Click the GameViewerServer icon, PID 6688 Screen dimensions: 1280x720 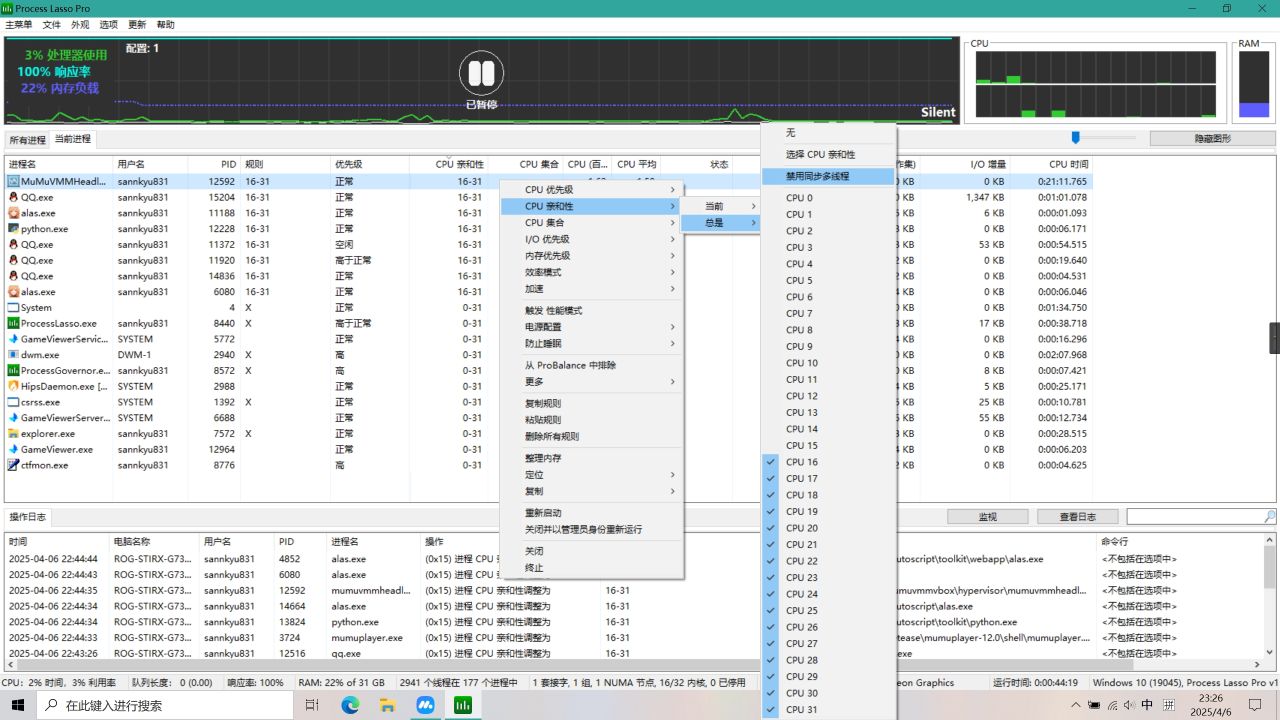14,418
